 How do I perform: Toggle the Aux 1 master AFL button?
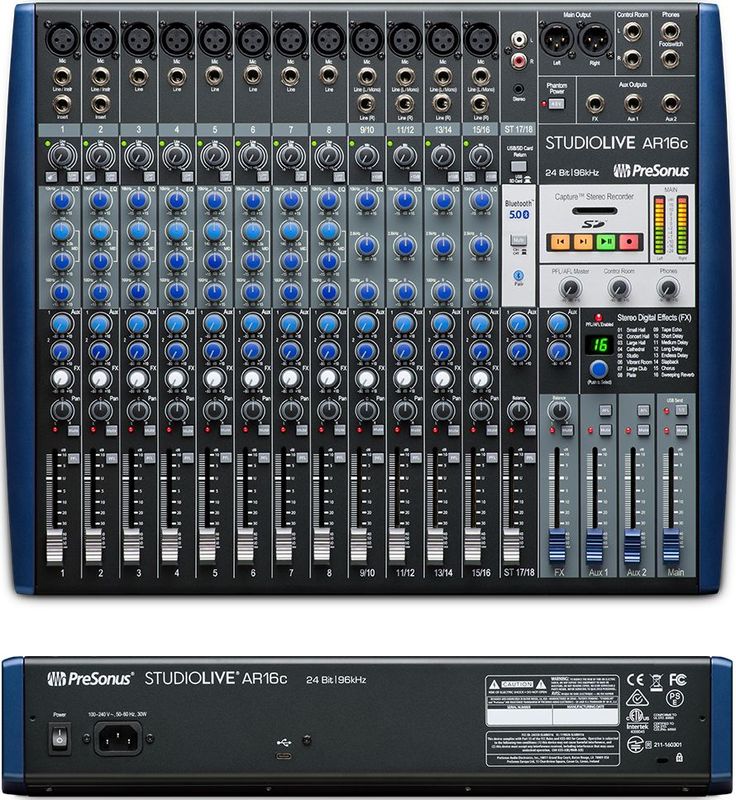[x=605, y=410]
